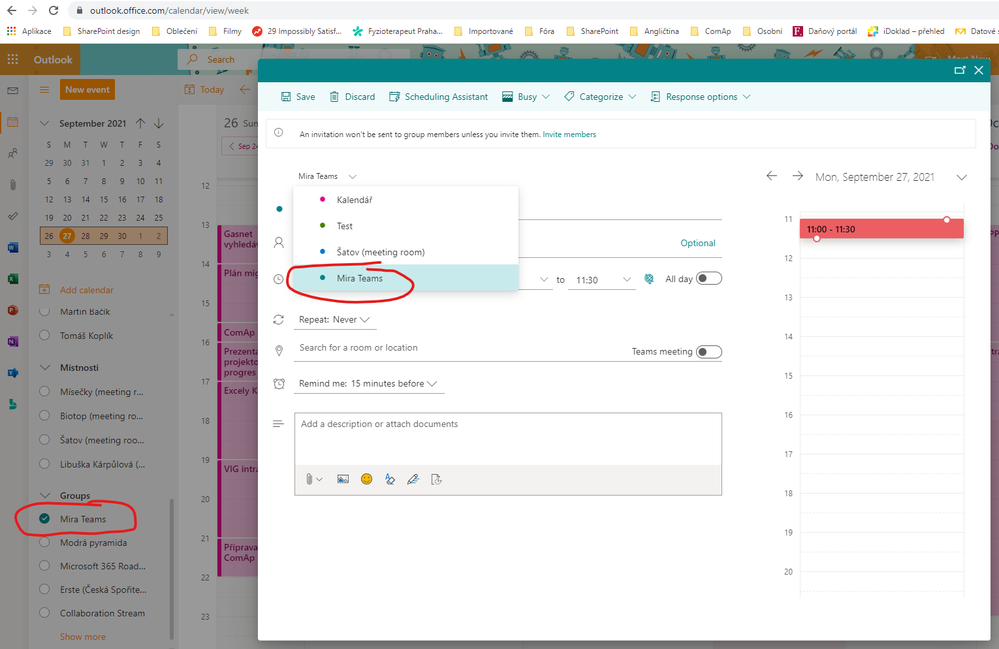Image resolution: width=999 pixels, height=649 pixels.
Task: Open Repeat: Never dropdown
Action: pyautogui.click(x=334, y=320)
